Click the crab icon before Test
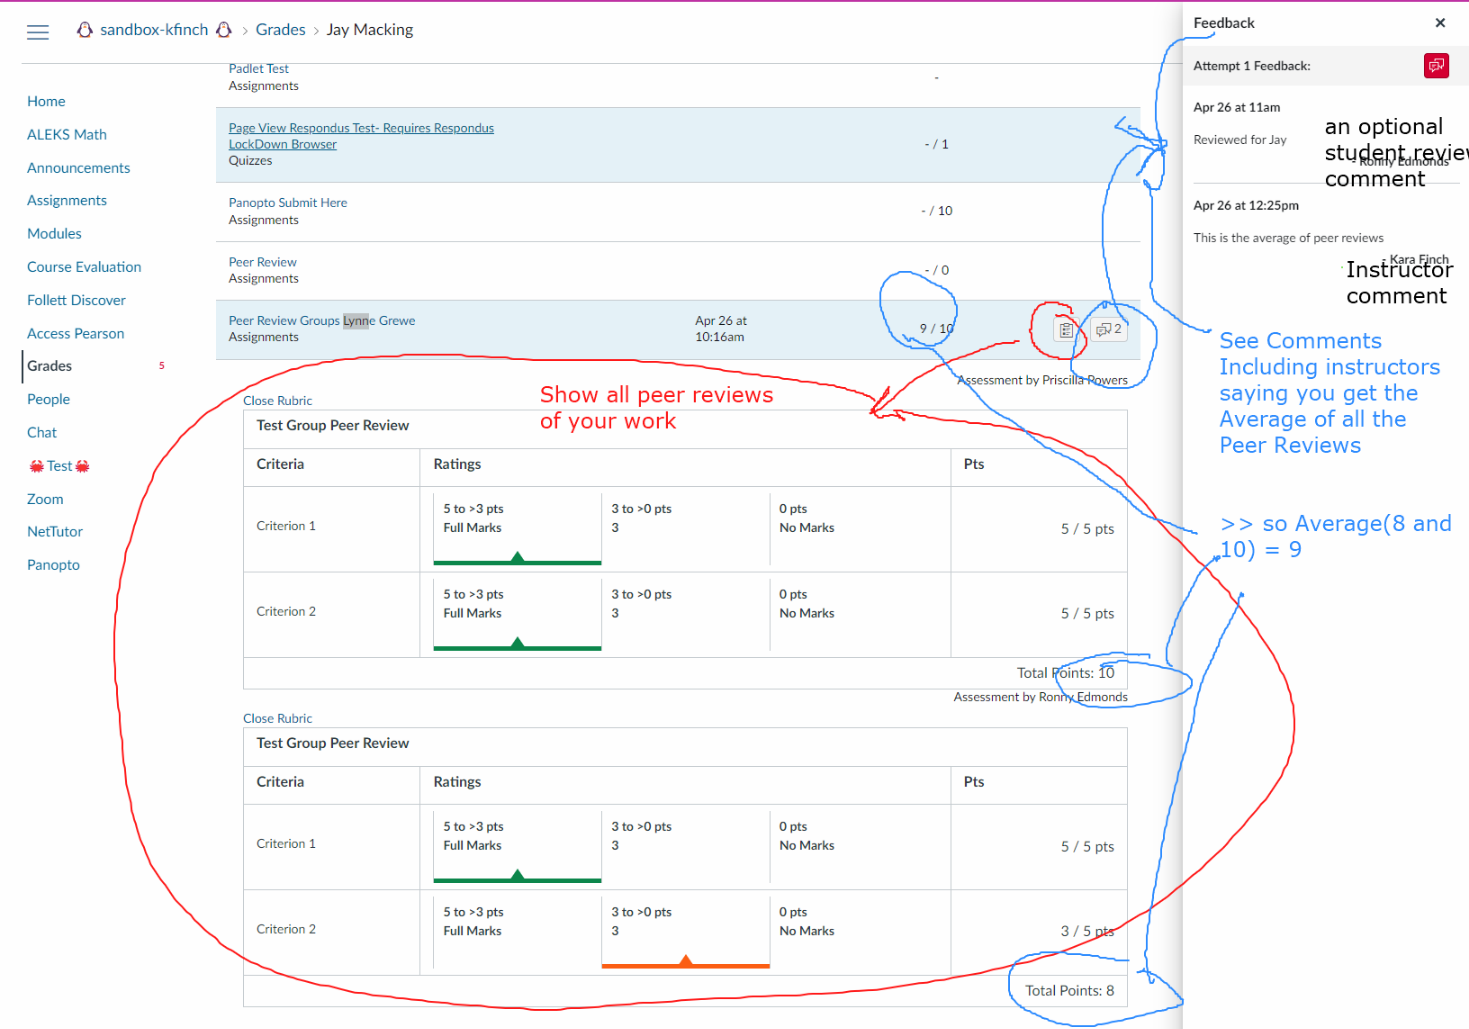 (36, 466)
